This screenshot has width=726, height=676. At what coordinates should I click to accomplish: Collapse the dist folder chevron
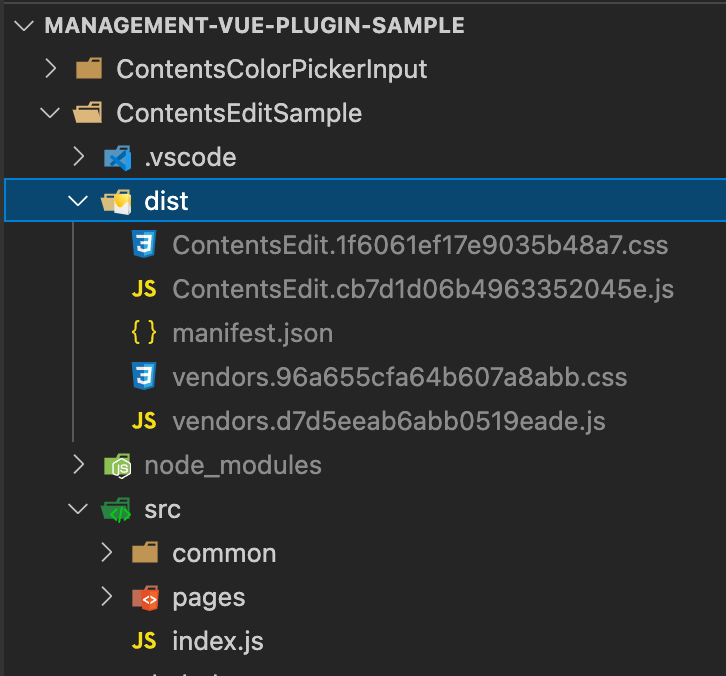(x=78, y=201)
